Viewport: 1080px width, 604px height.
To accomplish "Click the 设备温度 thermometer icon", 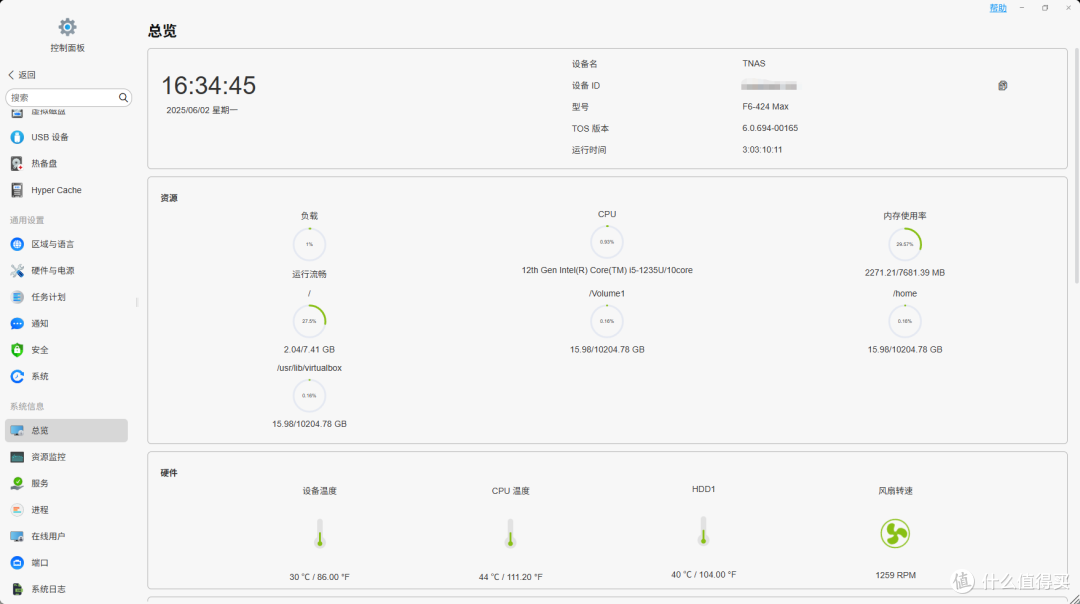I will [320, 533].
